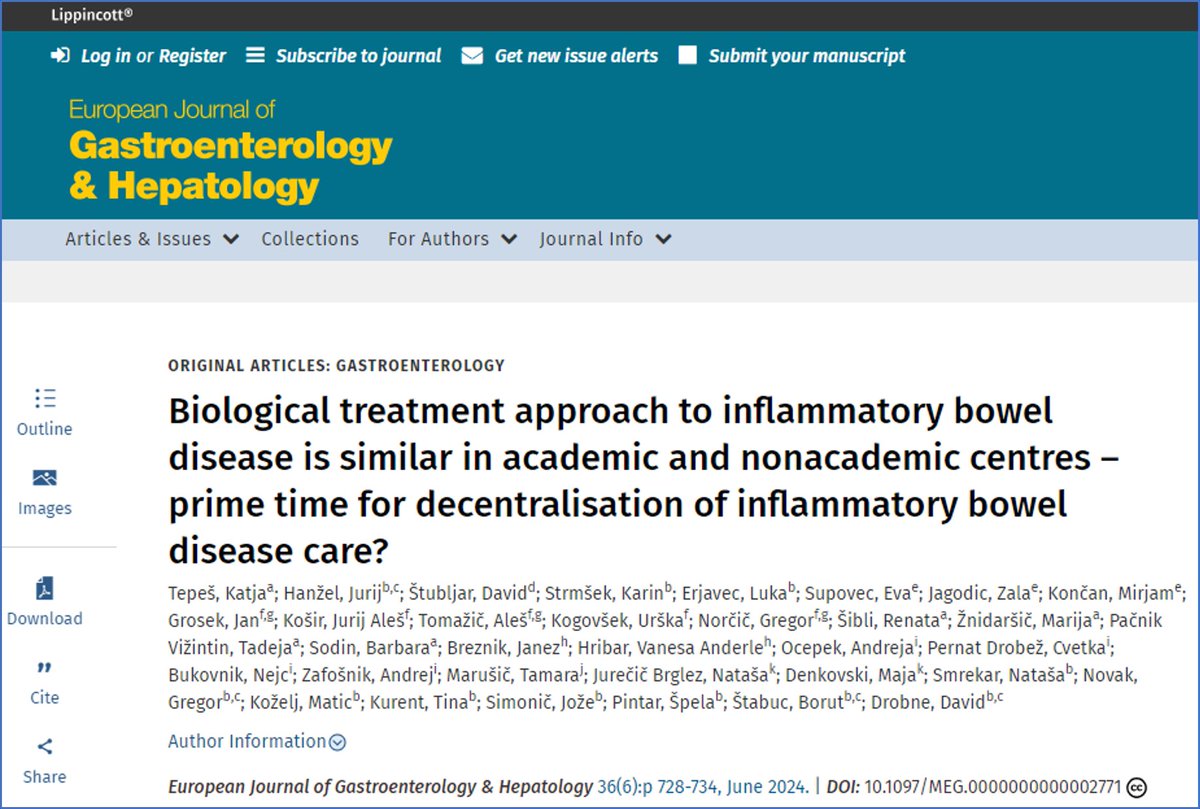Click the journal name in the citation line

[380, 787]
